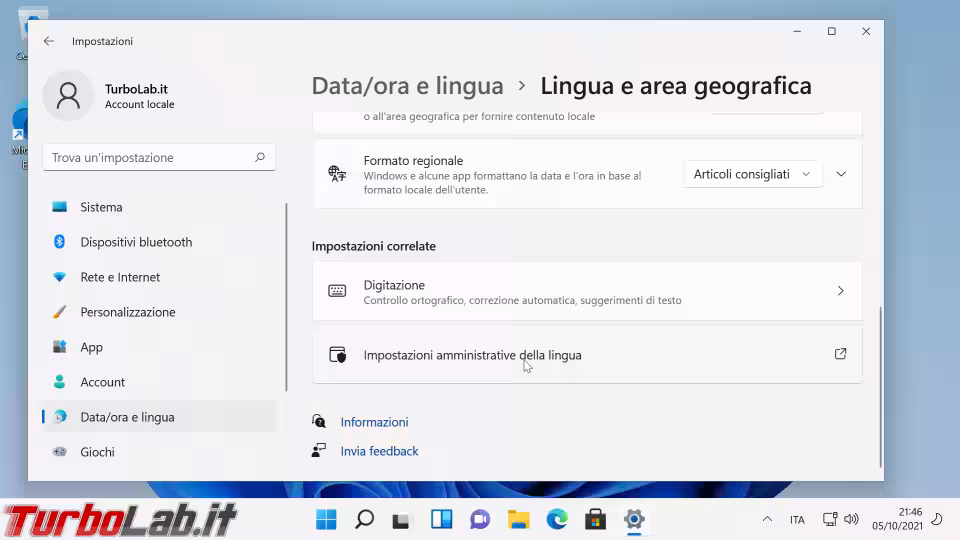Image resolution: width=960 pixels, height=540 pixels.
Task: Click the main content vertical scrollbar
Action: coord(880,386)
